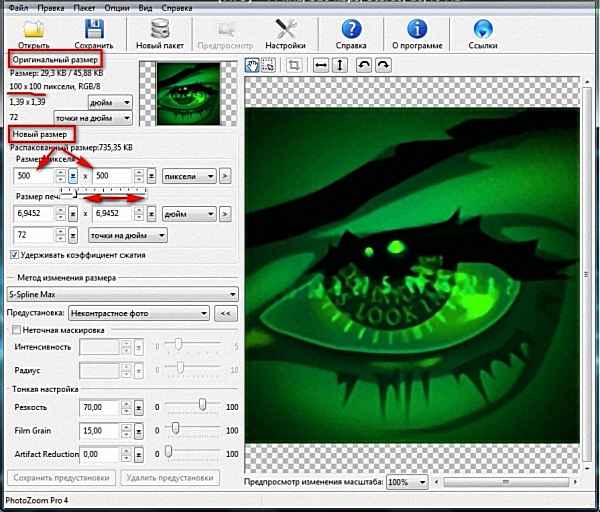Toggle Удержать коэффициент сжатия checkbox
The image size is (600, 512).
point(14,255)
